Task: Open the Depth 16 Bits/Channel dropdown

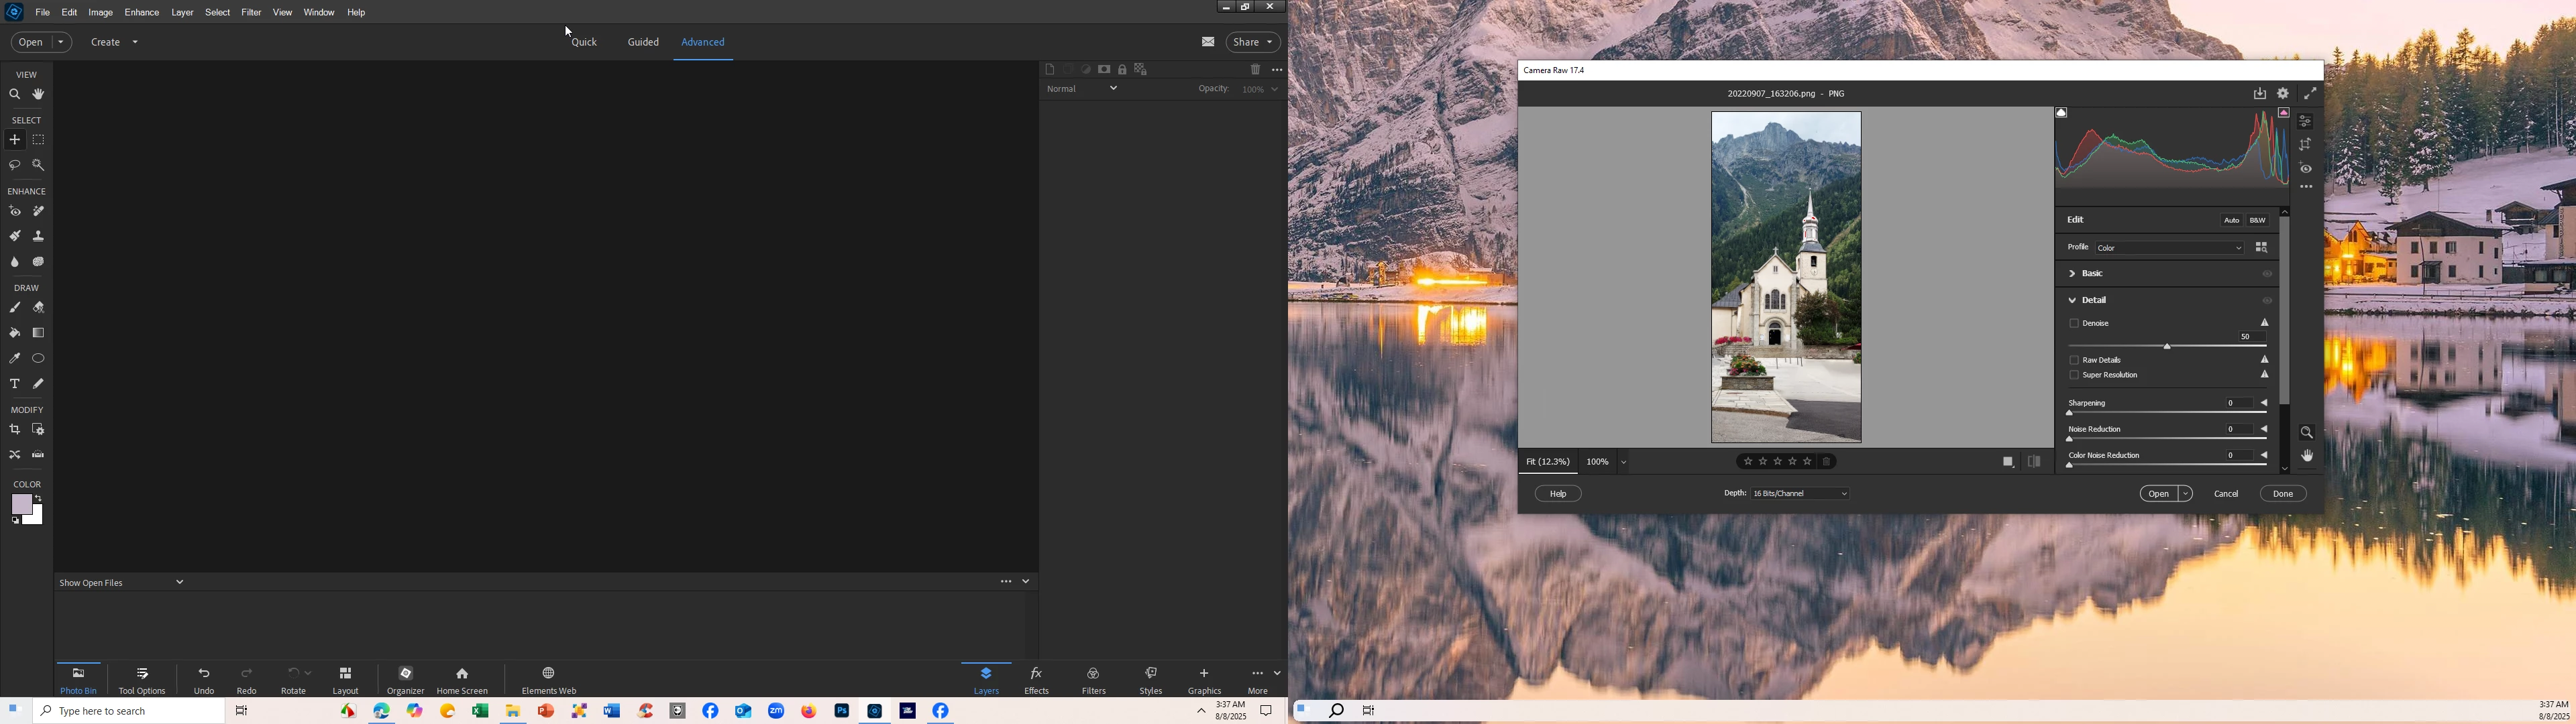Action: click(1799, 494)
